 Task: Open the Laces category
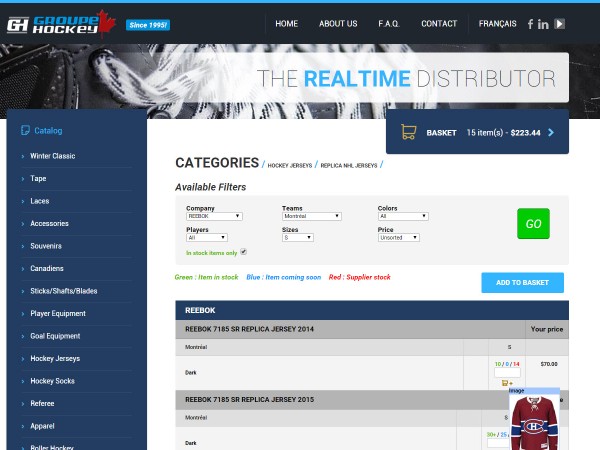coord(40,201)
